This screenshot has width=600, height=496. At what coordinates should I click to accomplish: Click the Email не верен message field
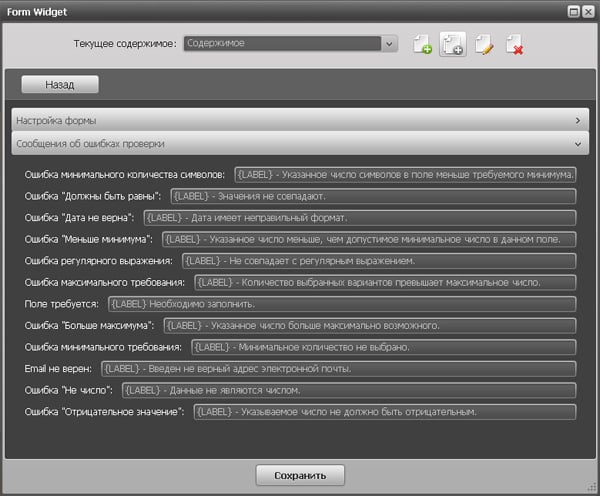(339, 369)
